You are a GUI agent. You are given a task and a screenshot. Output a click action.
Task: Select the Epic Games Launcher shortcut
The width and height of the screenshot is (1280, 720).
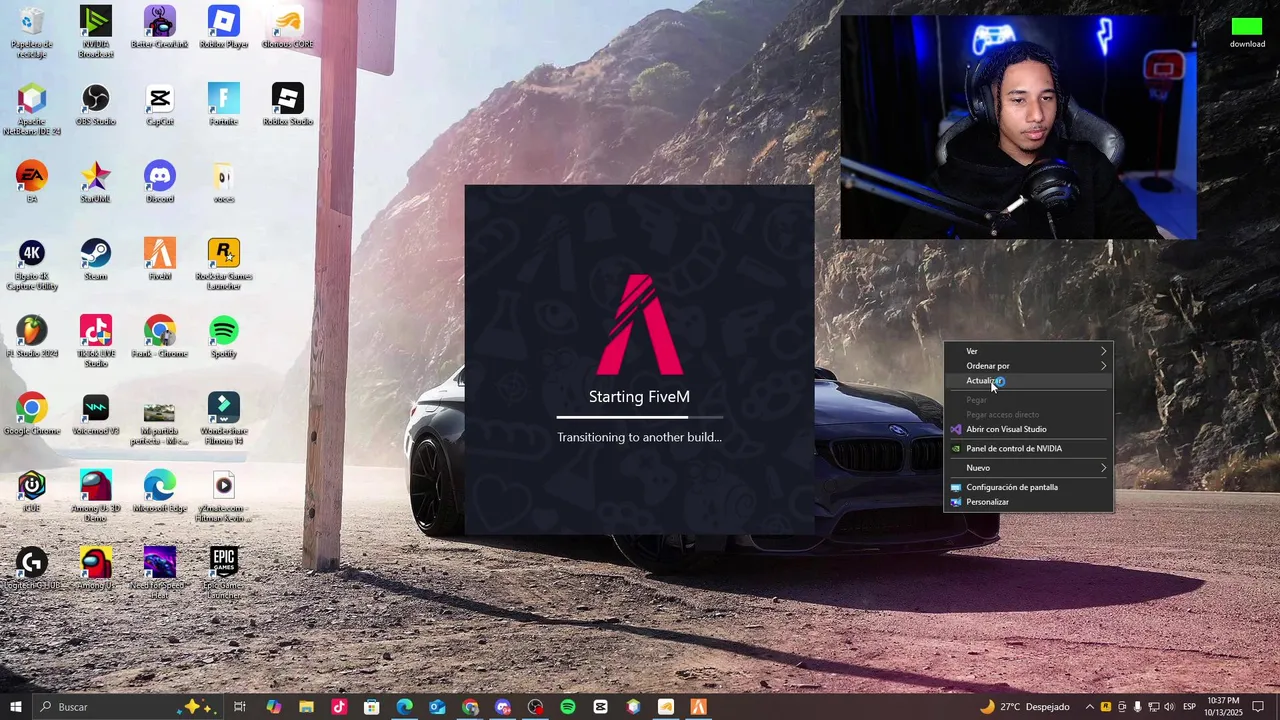tap(224, 573)
